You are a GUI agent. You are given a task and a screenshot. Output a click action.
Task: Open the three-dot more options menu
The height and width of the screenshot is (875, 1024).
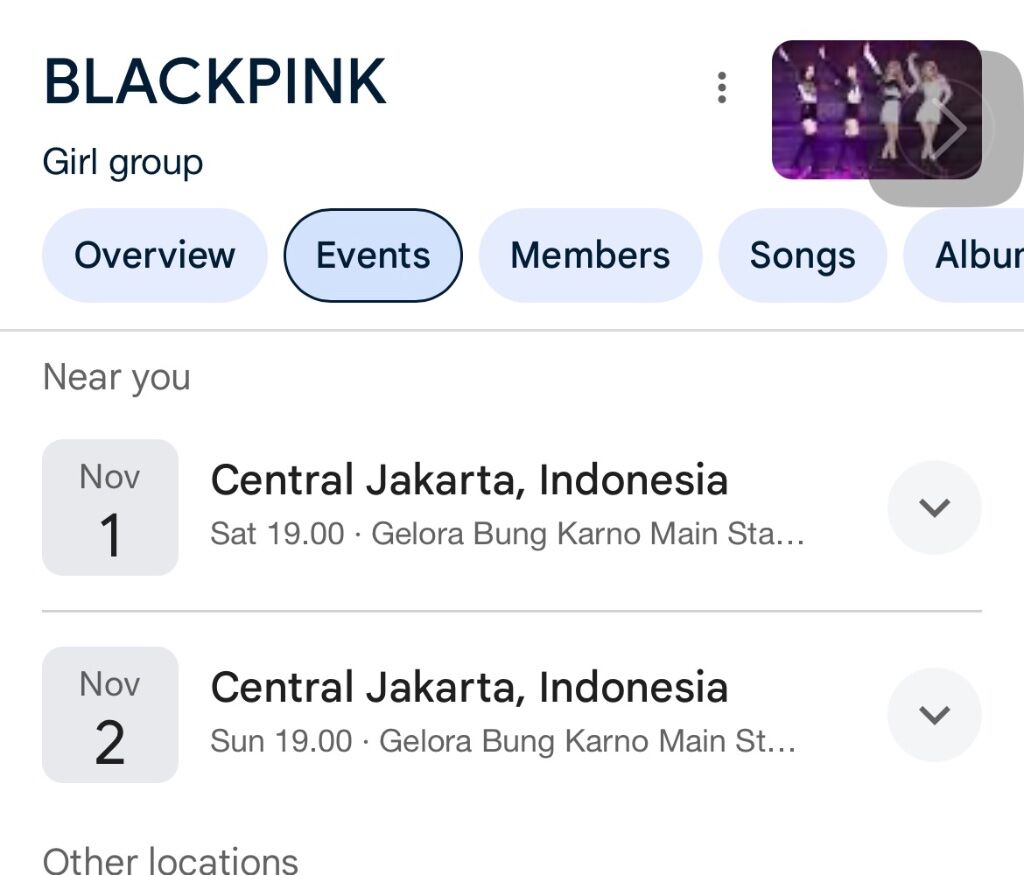click(721, 88)
